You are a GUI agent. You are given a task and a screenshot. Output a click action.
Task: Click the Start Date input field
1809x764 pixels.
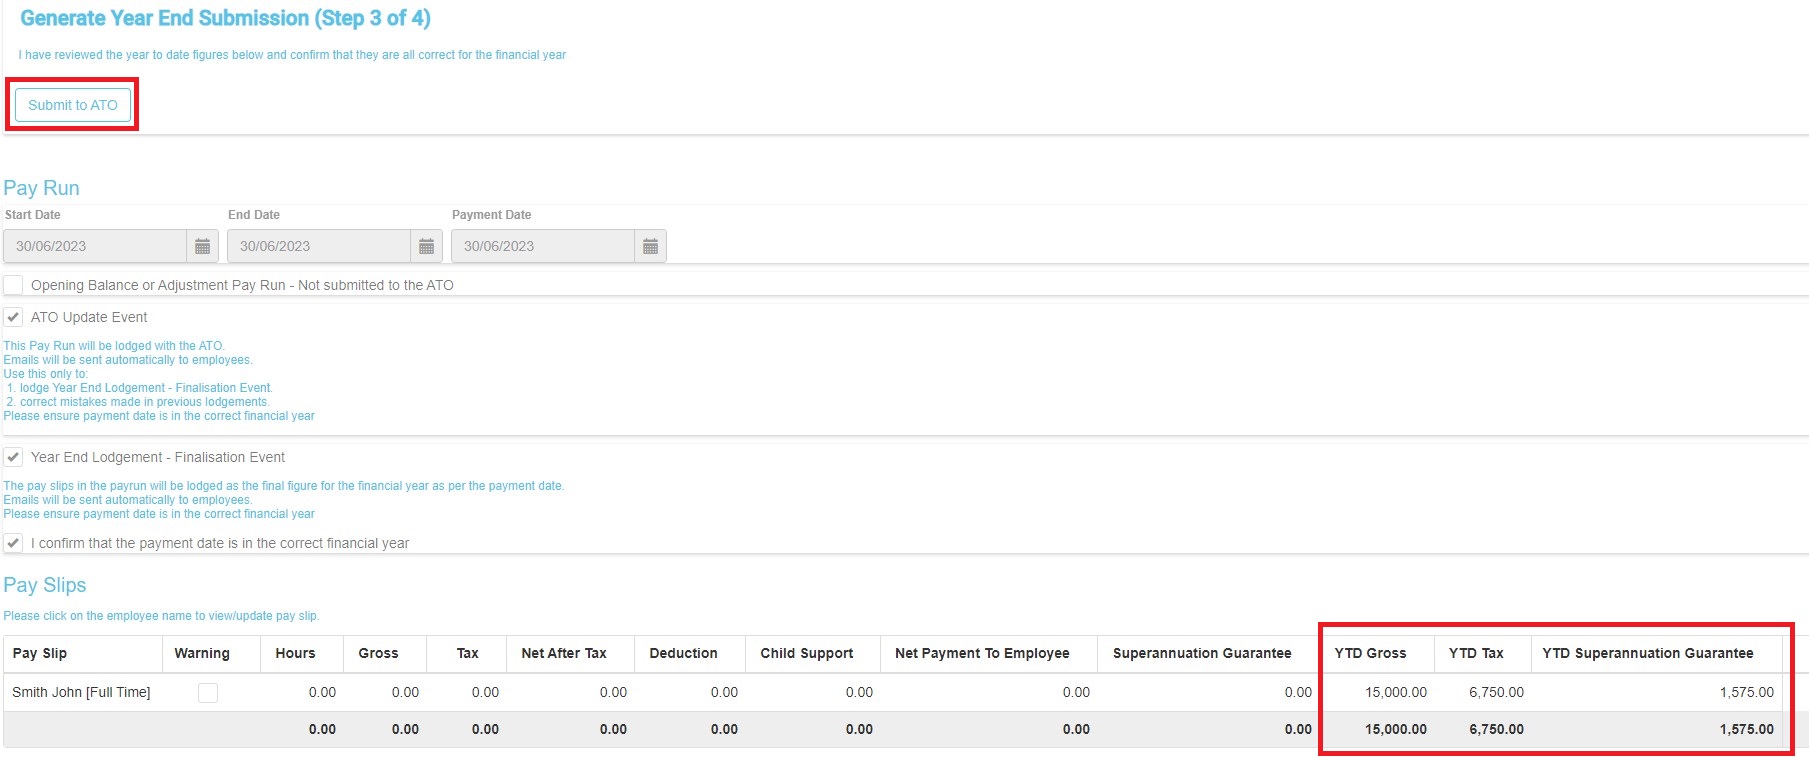click(95, 246)
